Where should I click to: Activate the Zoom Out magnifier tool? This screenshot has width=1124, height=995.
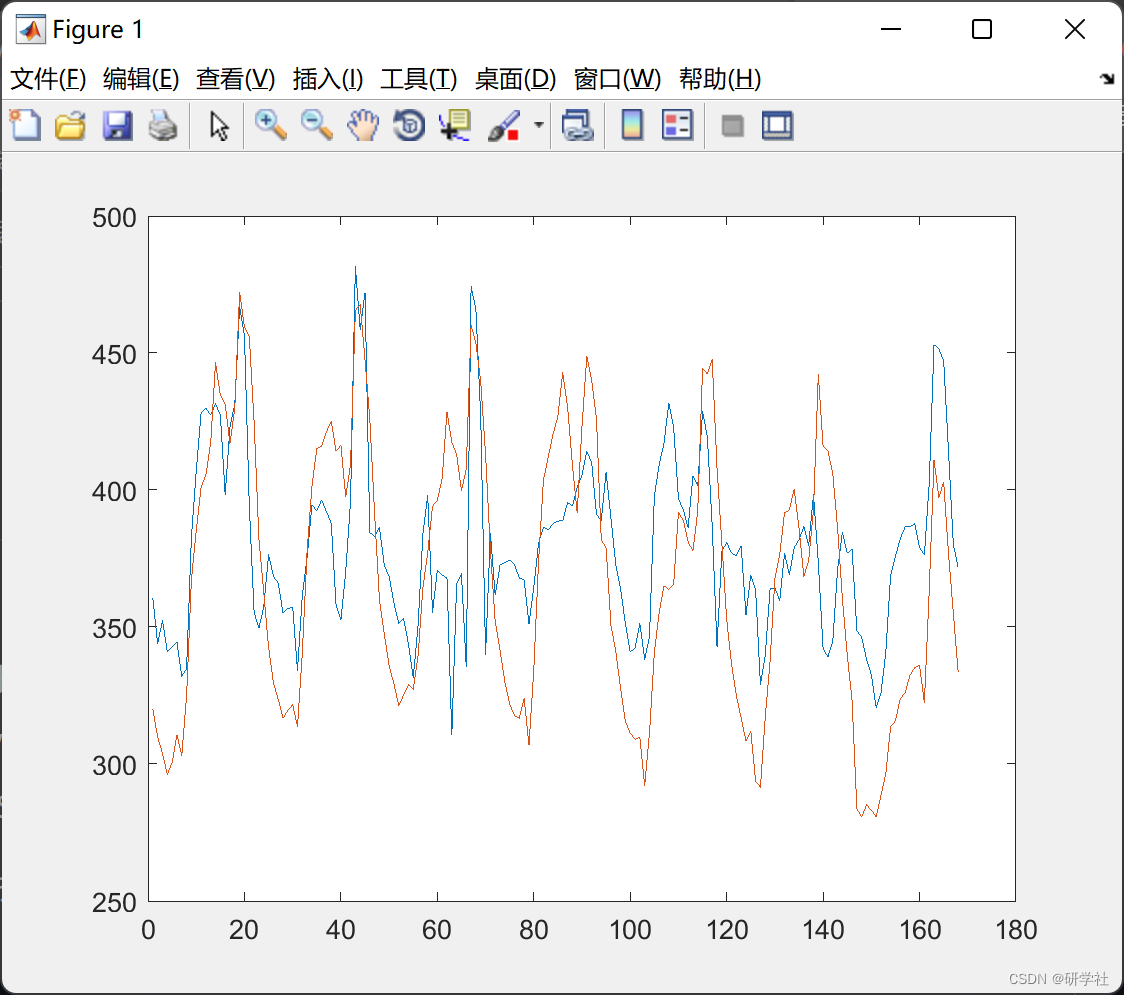317,125
